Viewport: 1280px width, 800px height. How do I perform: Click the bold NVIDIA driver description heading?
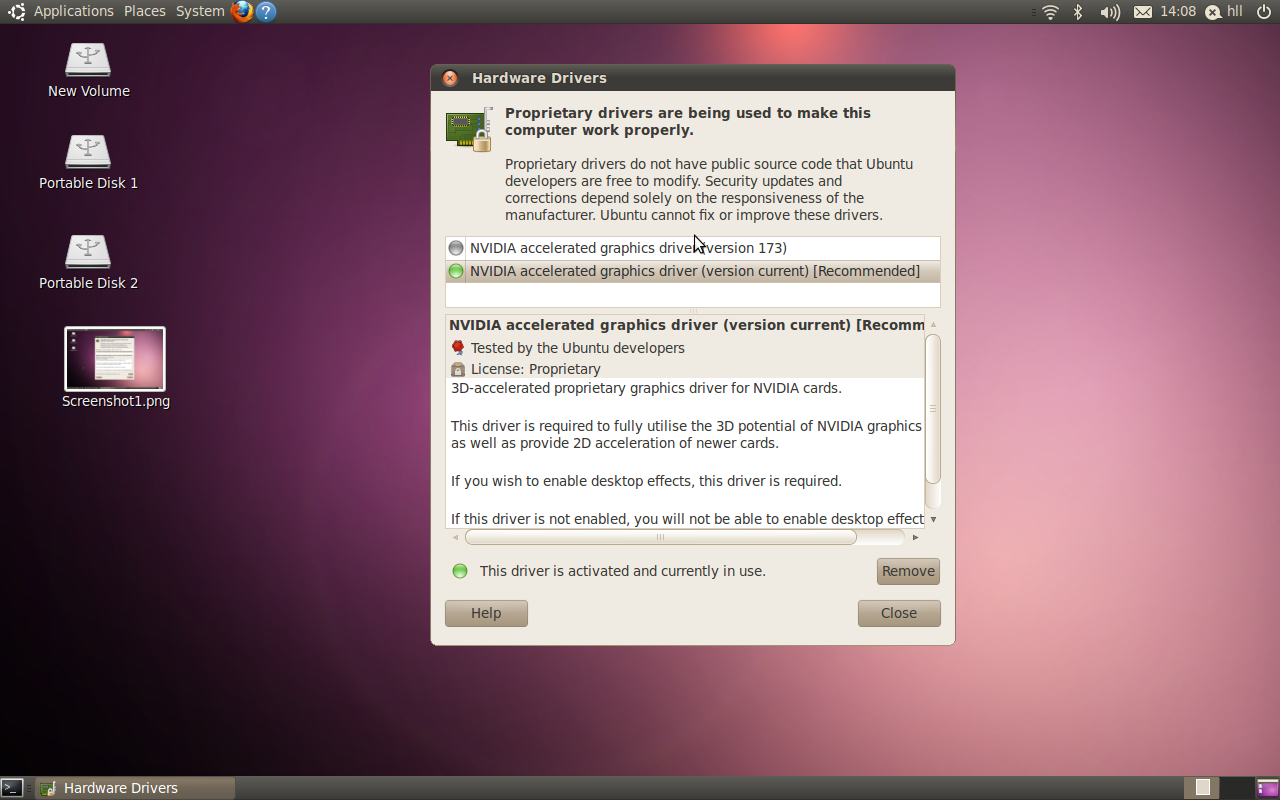[687, 325]
